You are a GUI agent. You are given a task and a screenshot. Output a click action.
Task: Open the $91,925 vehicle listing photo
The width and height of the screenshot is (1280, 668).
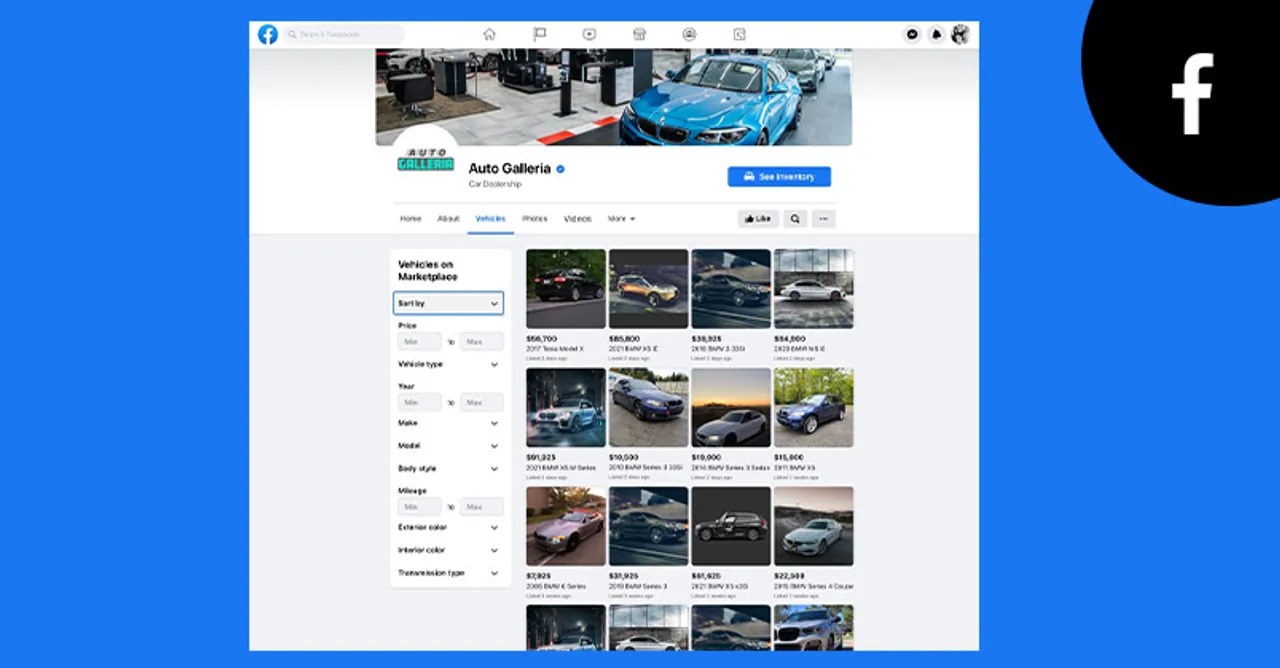pyautogui.click(x=566, y=408)
